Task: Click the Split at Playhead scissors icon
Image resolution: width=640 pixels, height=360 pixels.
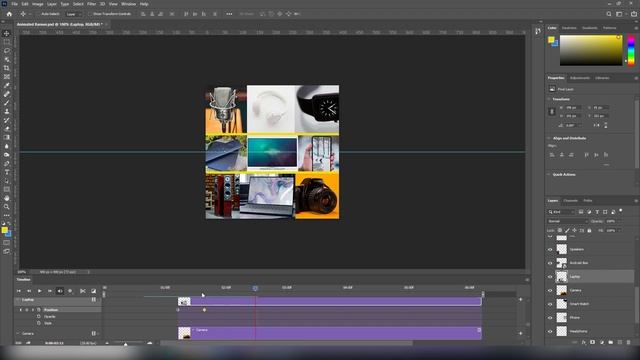Action: point(83,291)
